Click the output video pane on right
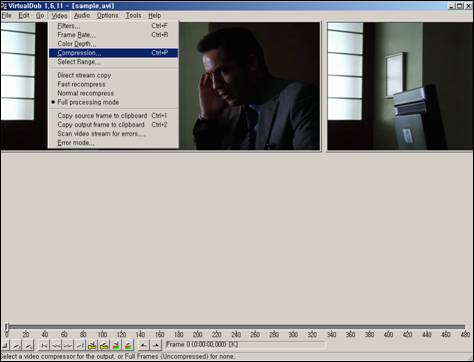Image resolution: width=474 pixels, height=362 pixels. coord(400,86)
